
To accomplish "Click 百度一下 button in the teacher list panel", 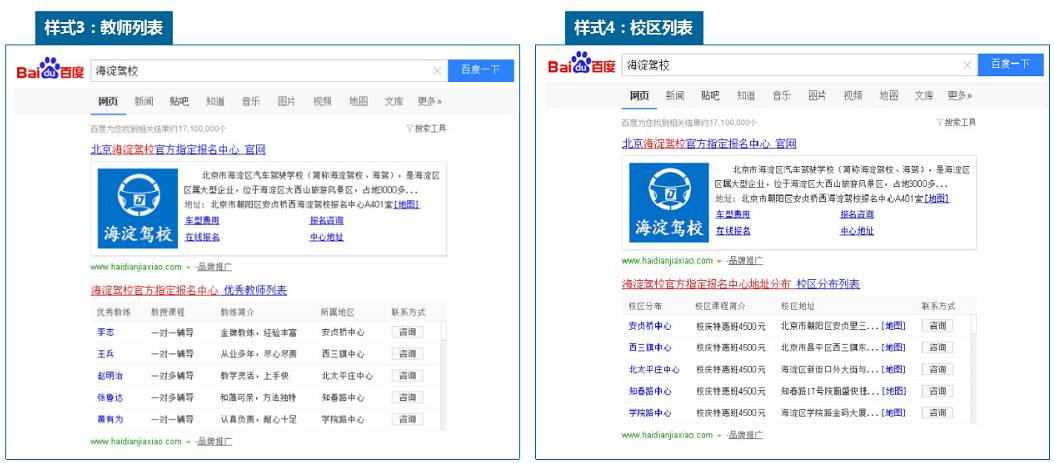I will click(x=481, y=71).
